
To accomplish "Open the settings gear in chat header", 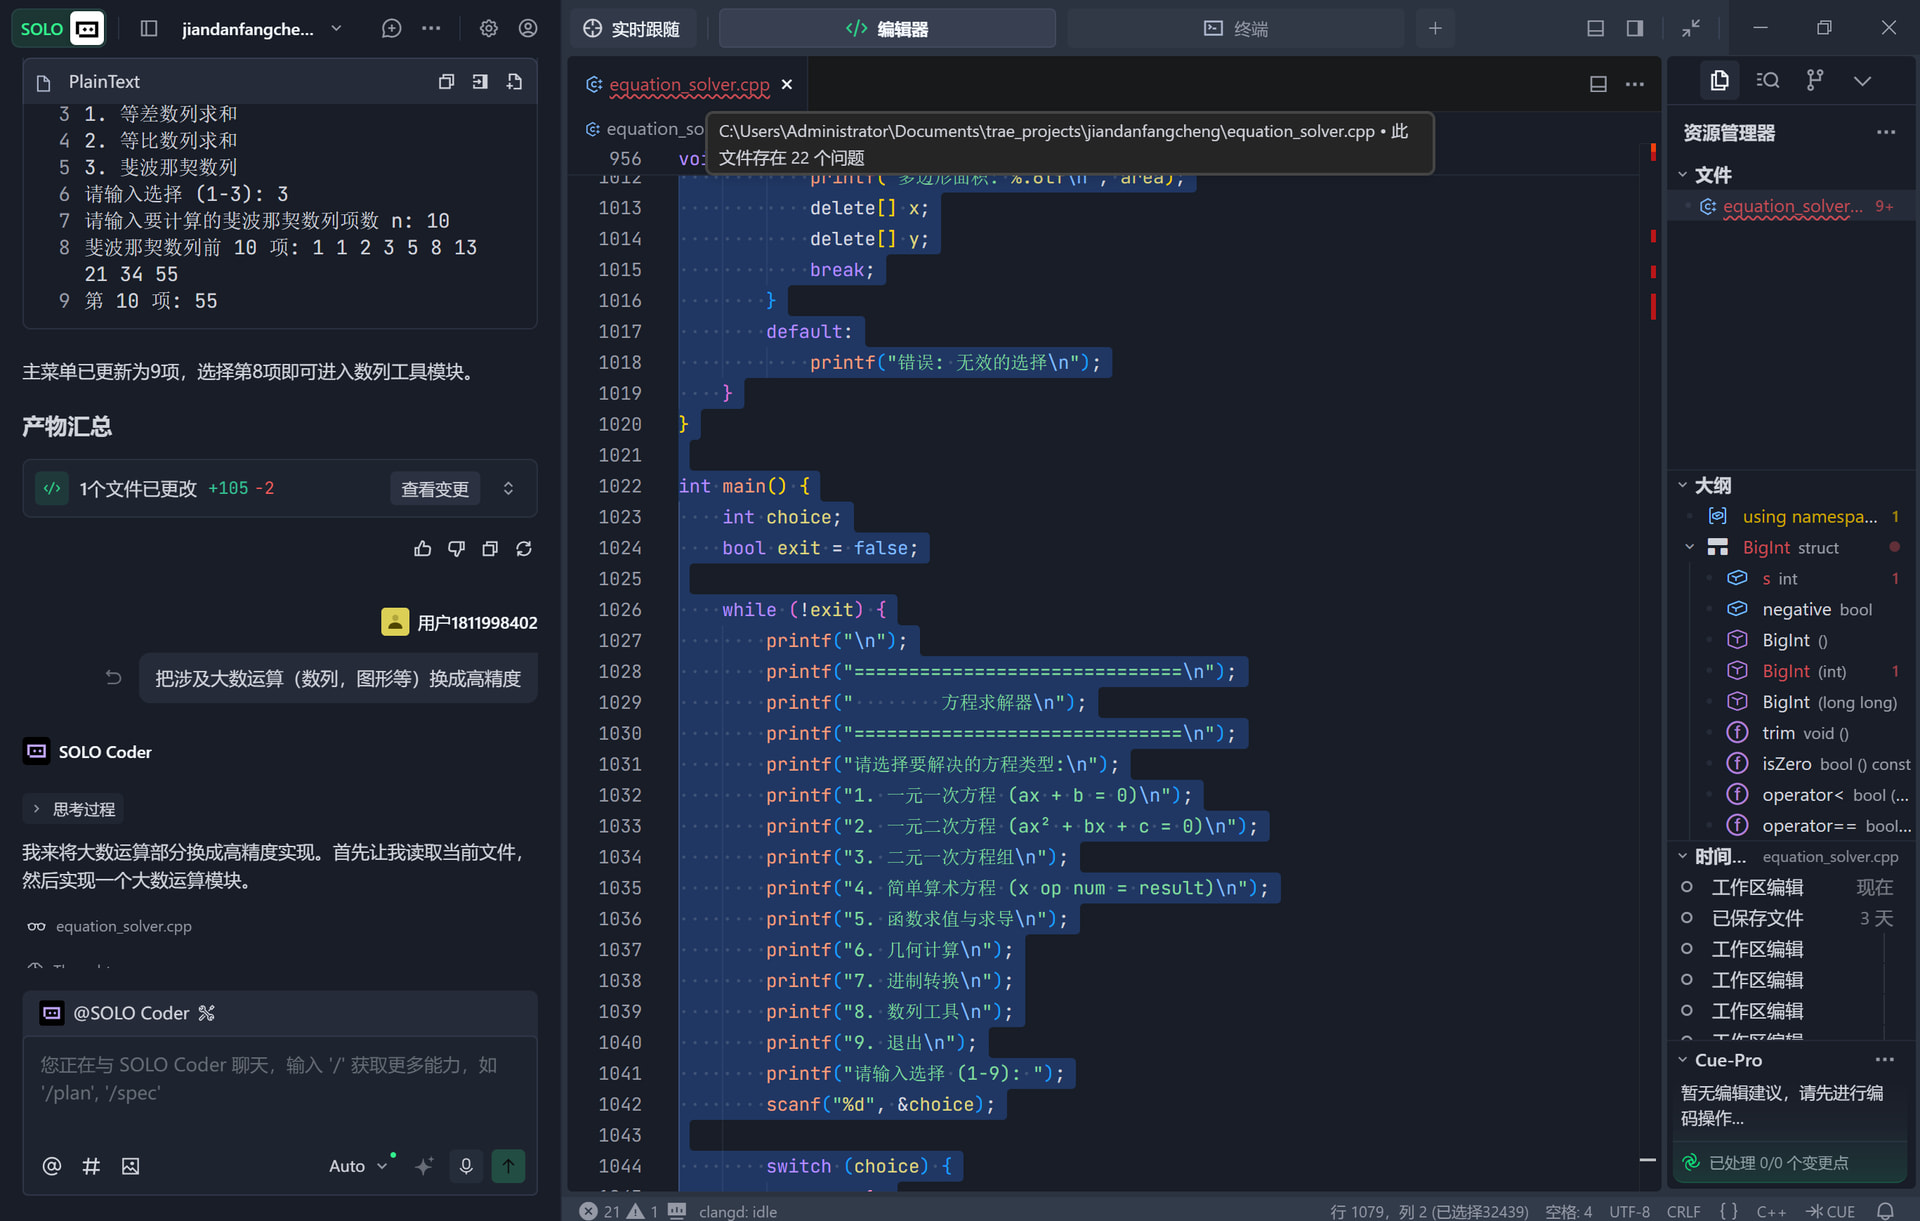I will click(488, 28).
